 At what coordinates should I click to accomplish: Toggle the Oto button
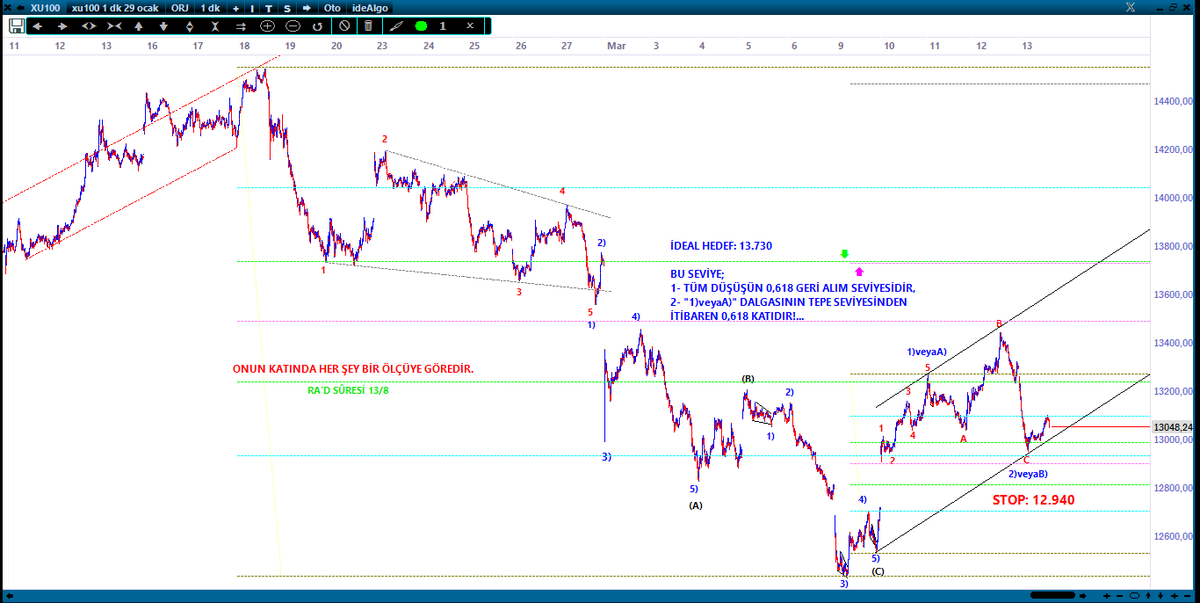tap(332, 8)
